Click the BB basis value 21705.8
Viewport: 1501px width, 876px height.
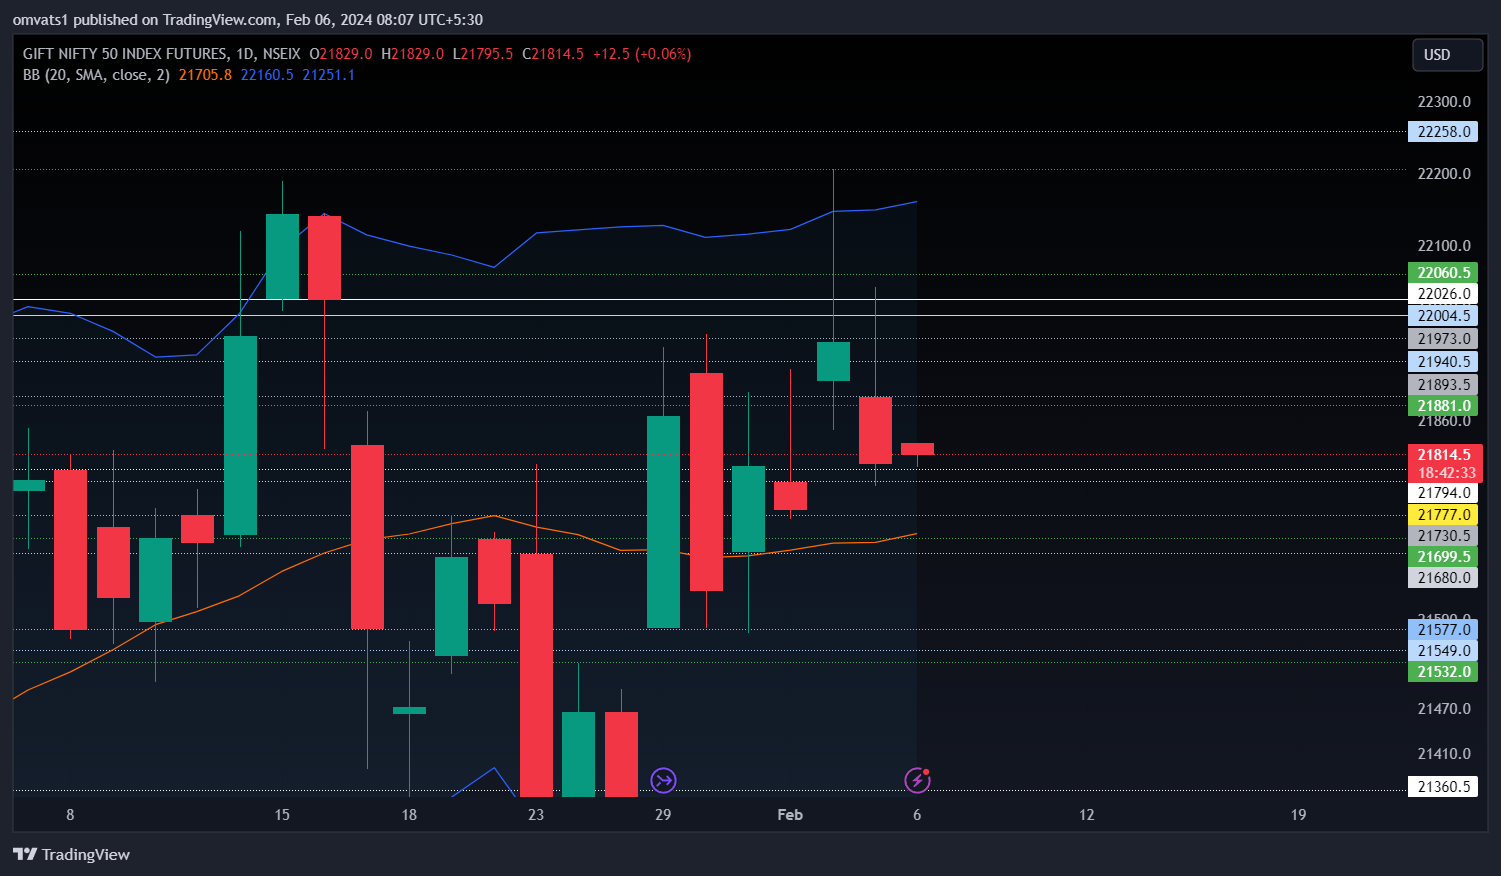[205, 75]
